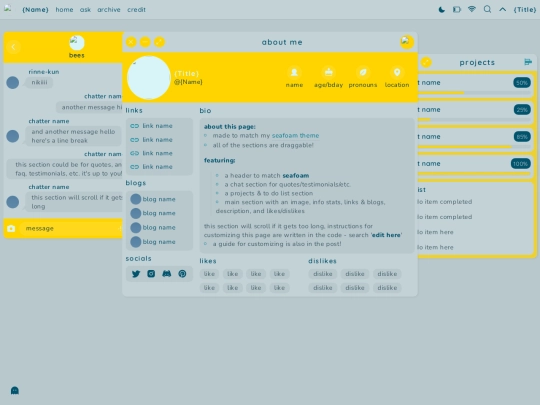The height and width of the screenshot is (405, 540).
Task: Click the expand button of about me window
Action: coord(159,42)
